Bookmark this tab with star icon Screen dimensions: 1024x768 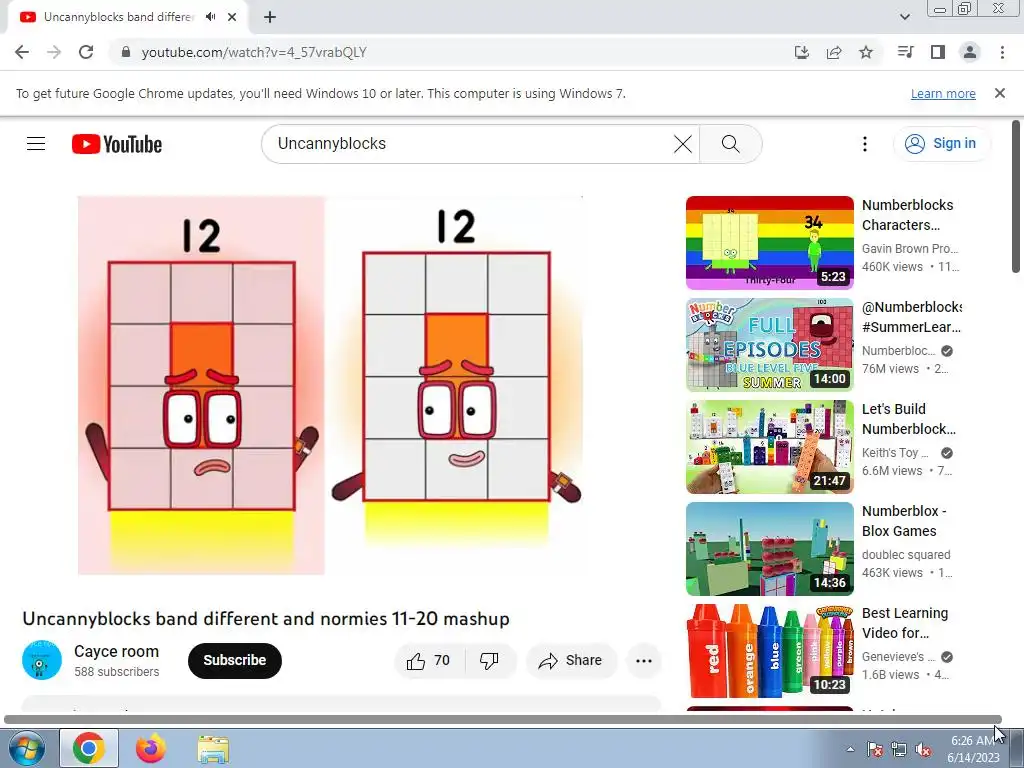click(866, 52)
